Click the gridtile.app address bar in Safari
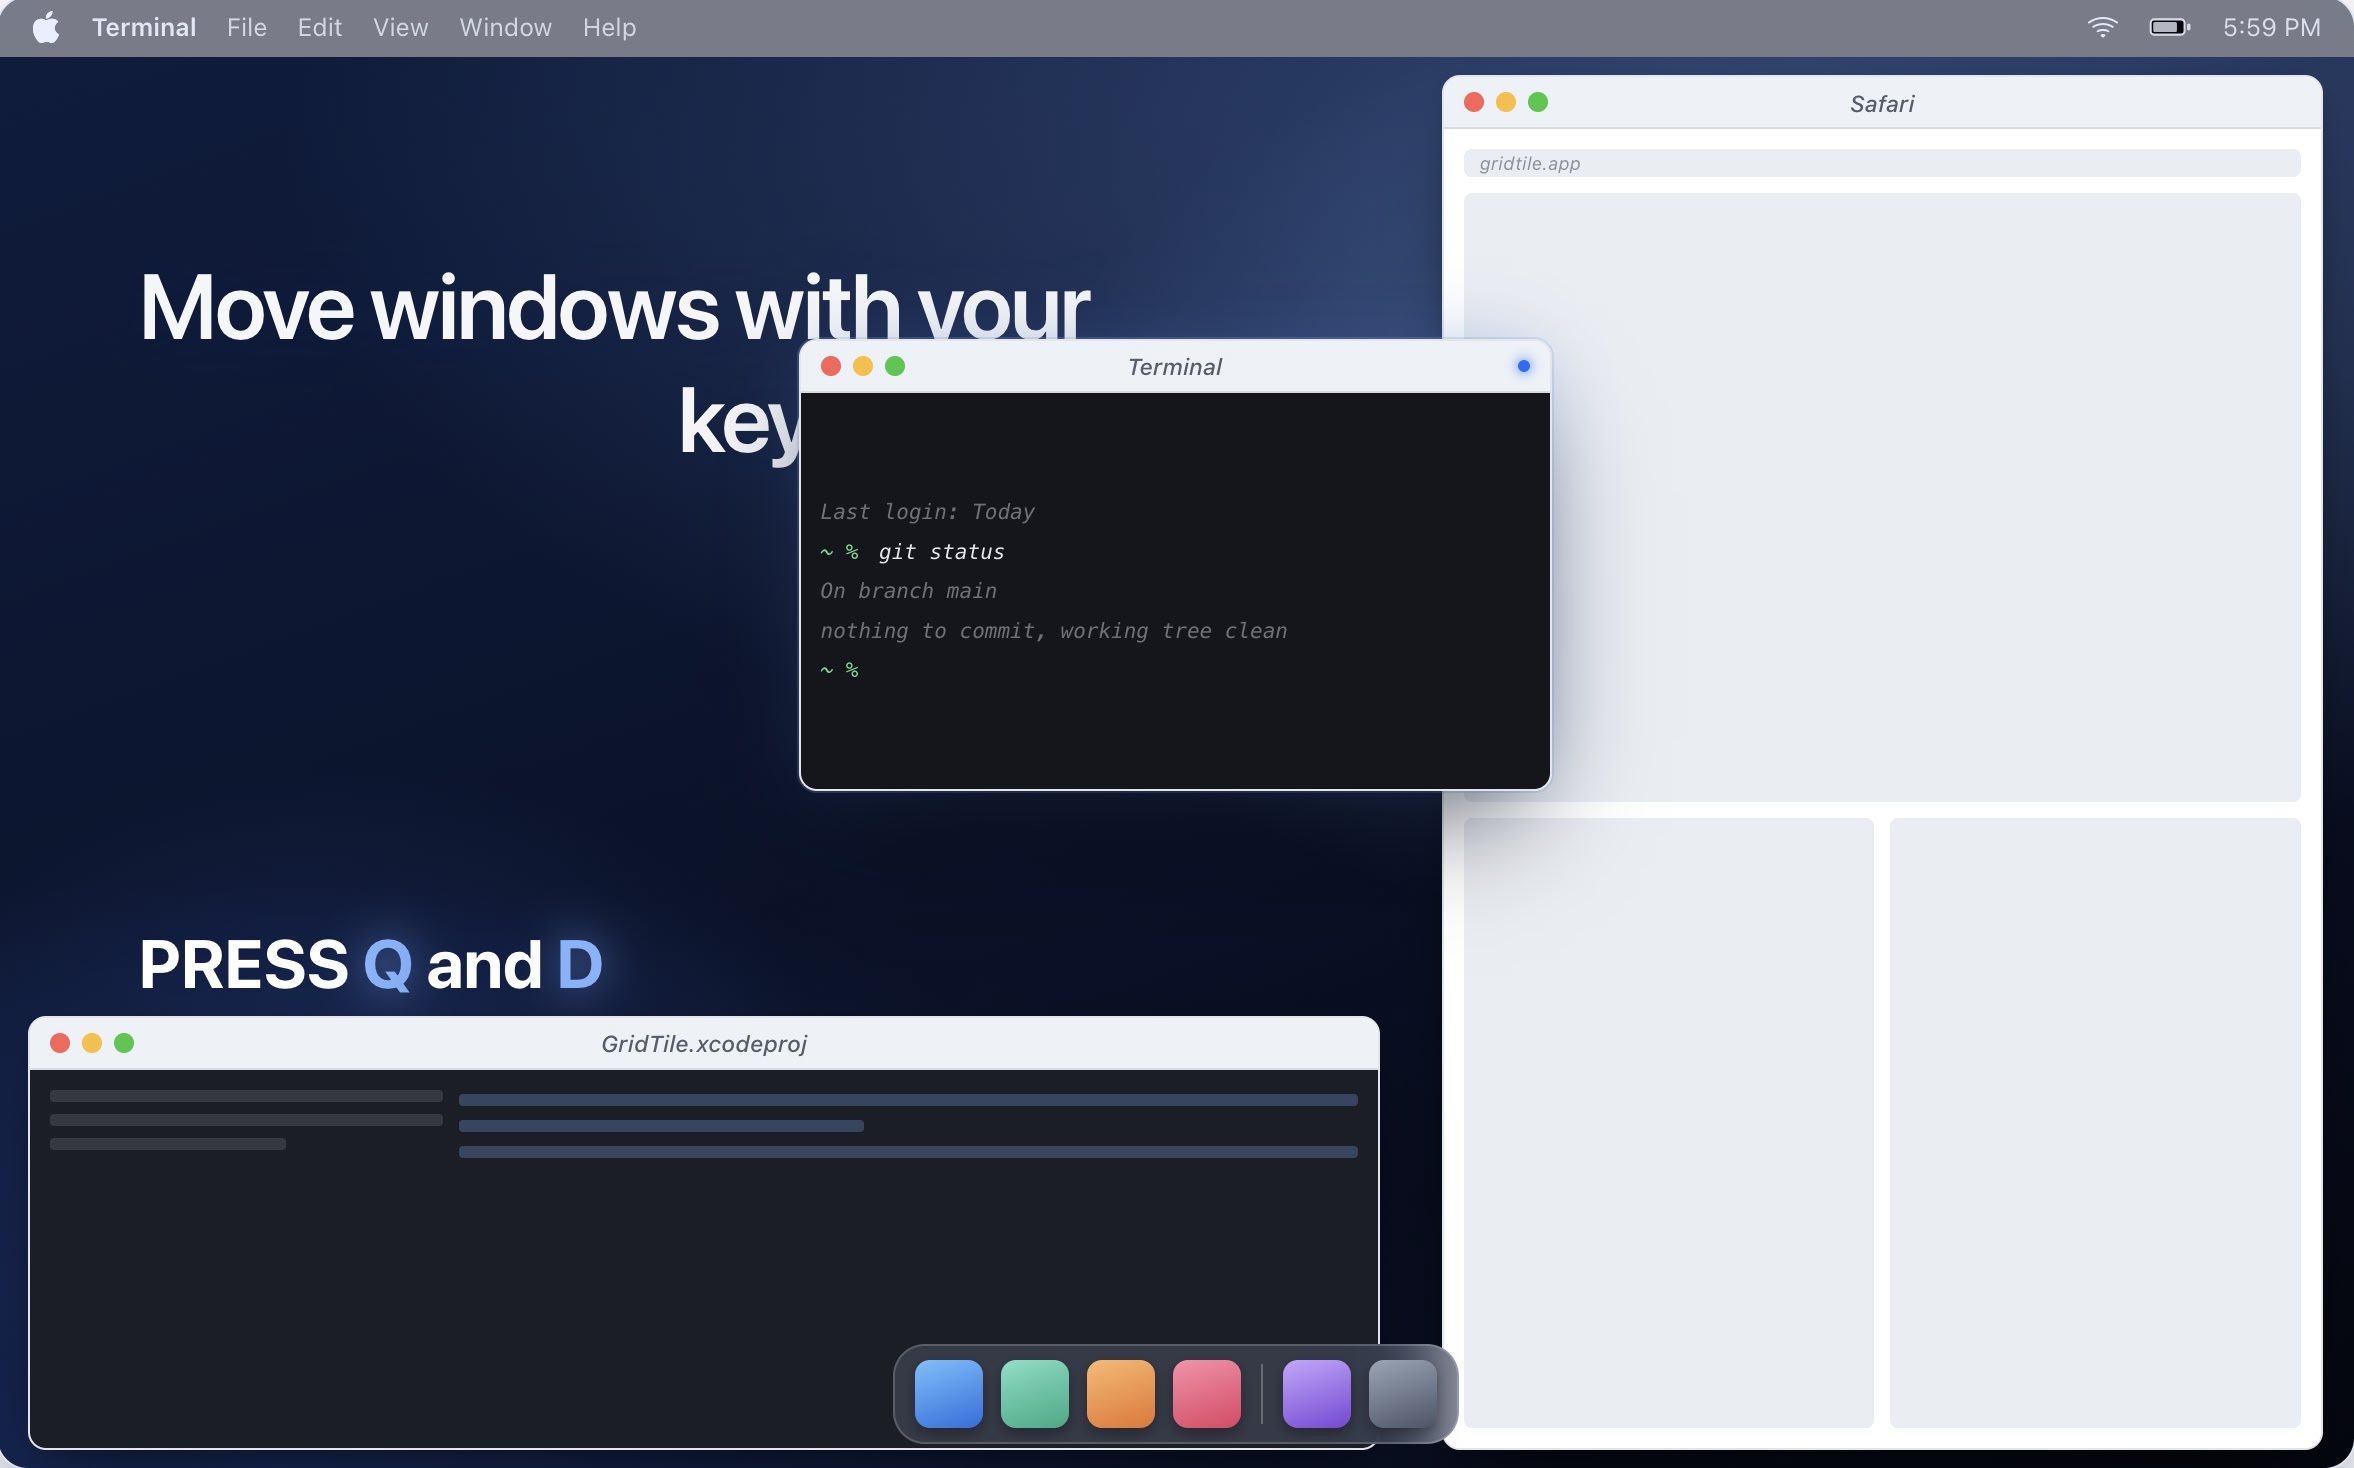This screenshot has height=1468, width=2354. pyautogui.click(x=1882, y=163)
